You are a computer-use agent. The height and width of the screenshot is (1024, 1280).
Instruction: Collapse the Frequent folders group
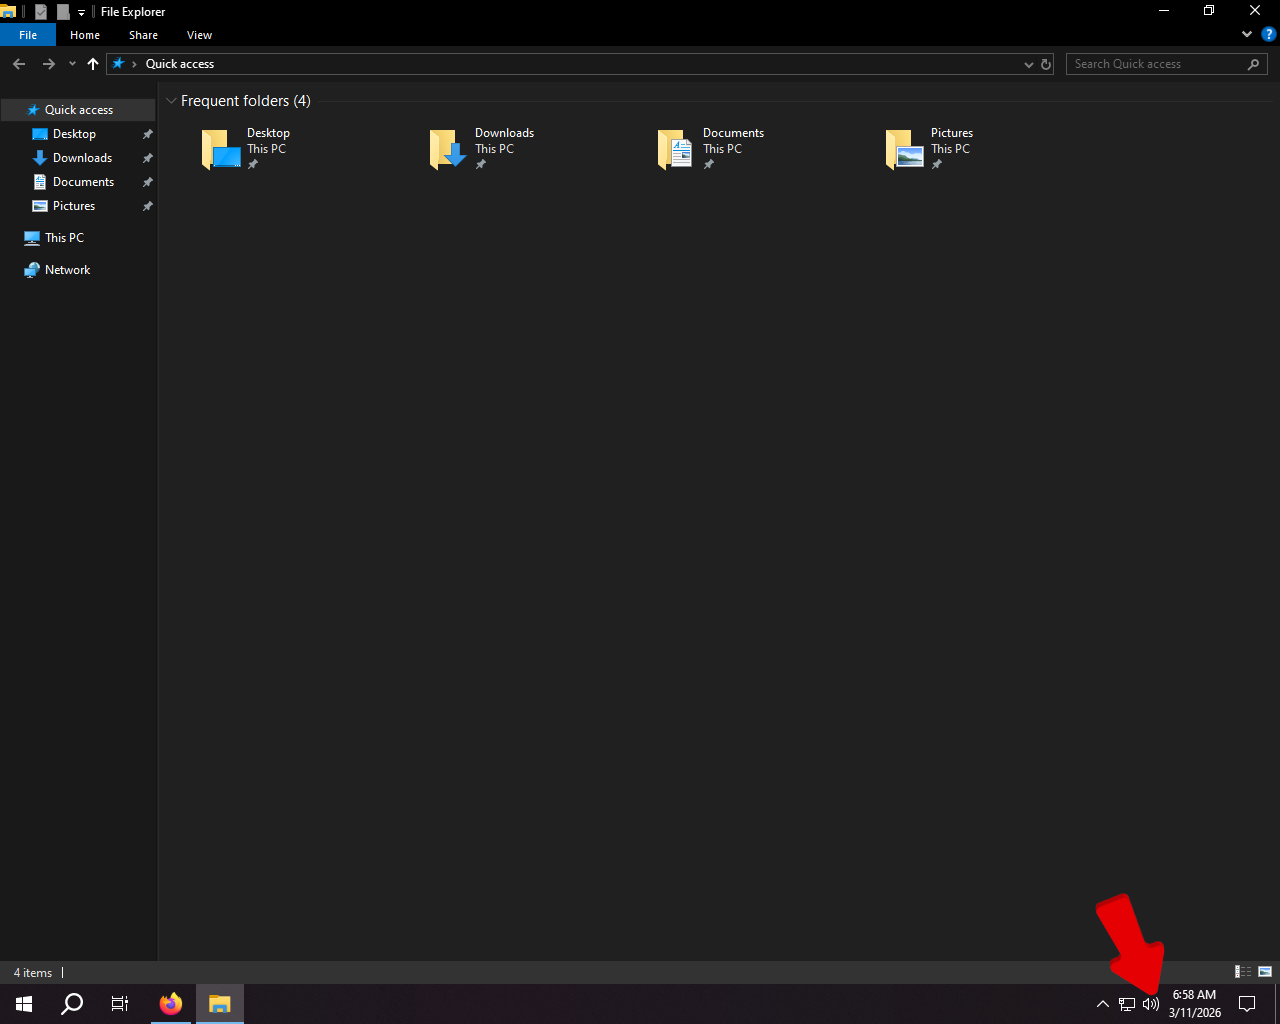pyautogui.click(x=171, y=101)
